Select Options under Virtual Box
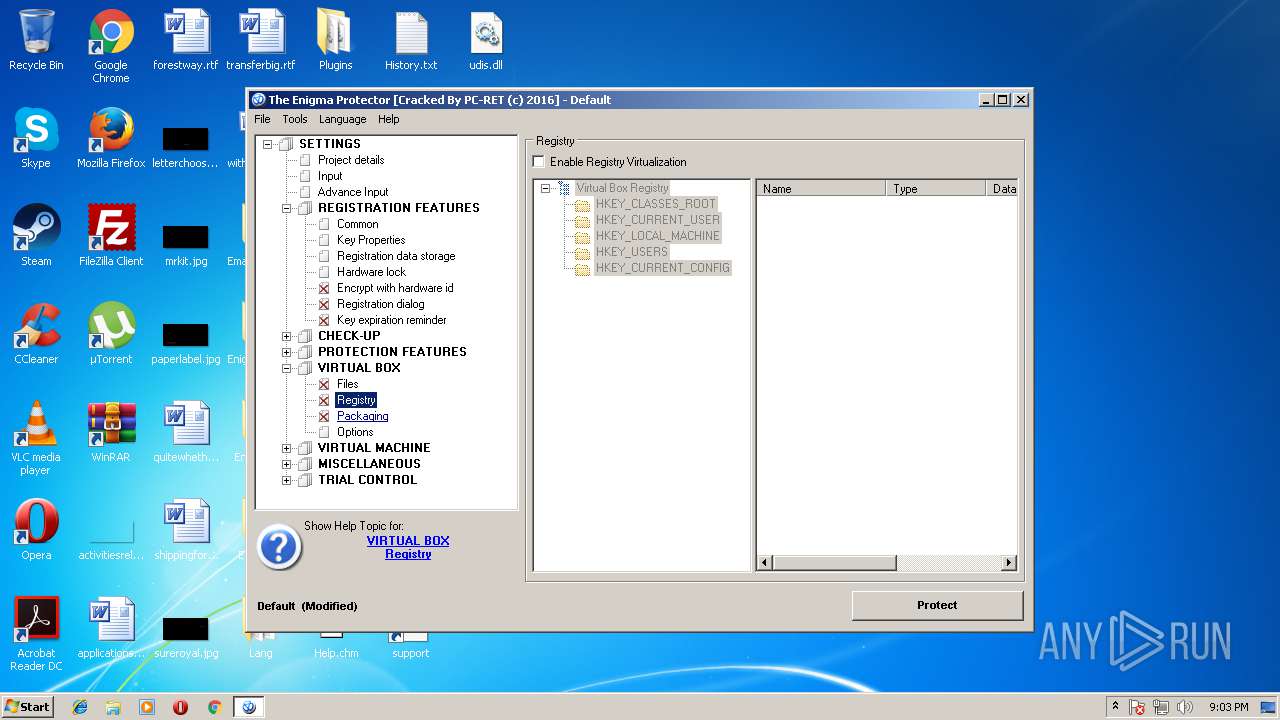 coord(355,432)
